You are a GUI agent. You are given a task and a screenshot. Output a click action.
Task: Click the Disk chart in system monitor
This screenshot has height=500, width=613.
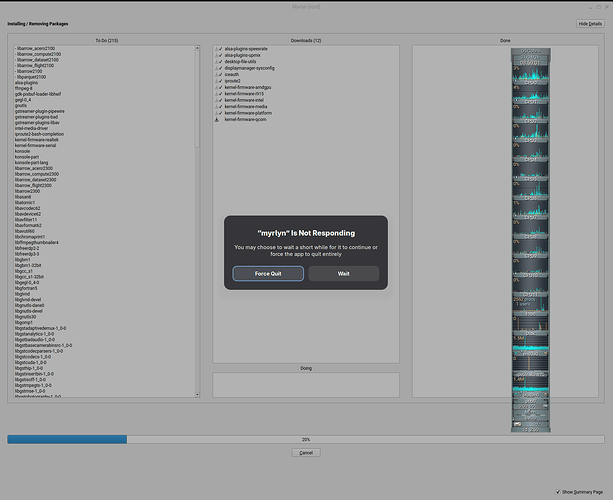(x=531, y=326)
